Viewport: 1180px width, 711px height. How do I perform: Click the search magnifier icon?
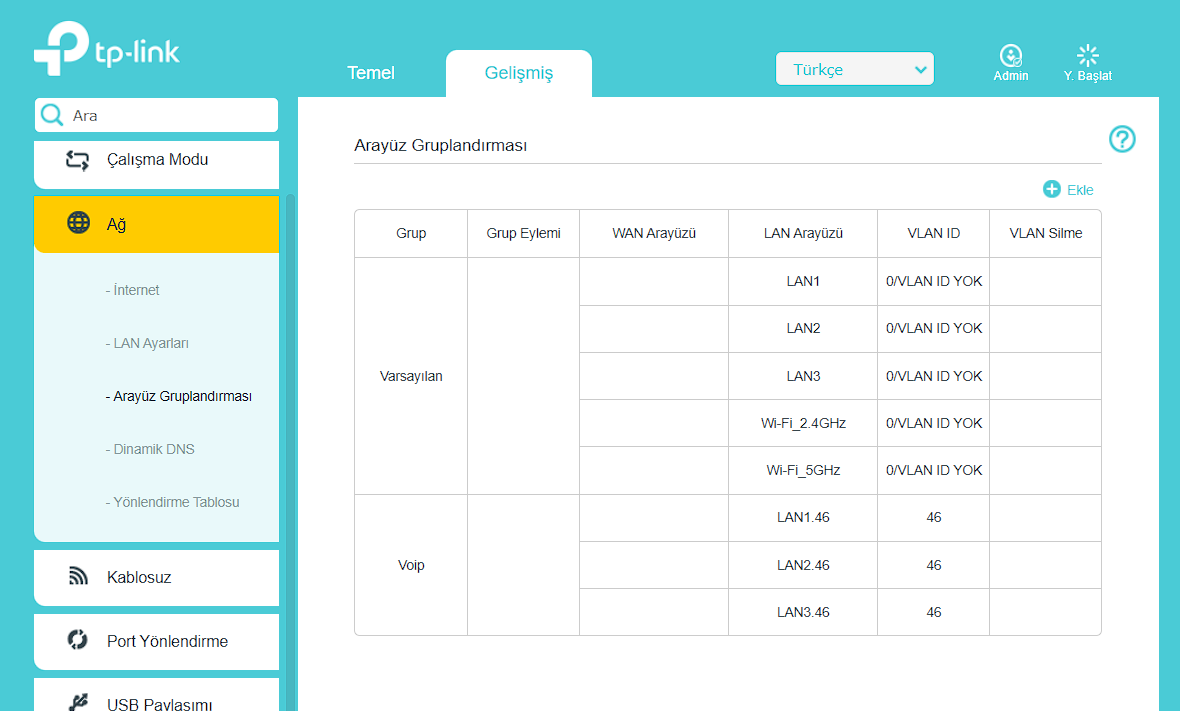[52, 115]
